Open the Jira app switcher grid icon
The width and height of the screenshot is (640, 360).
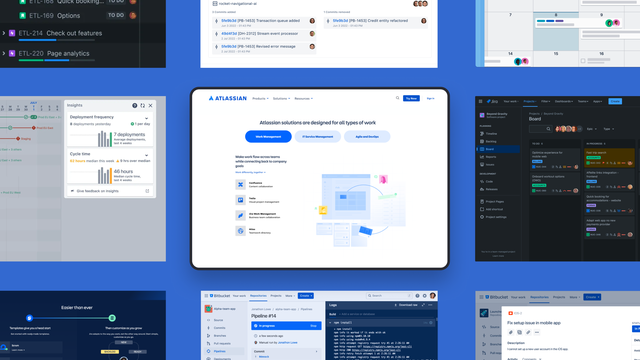tap(480, 101)
